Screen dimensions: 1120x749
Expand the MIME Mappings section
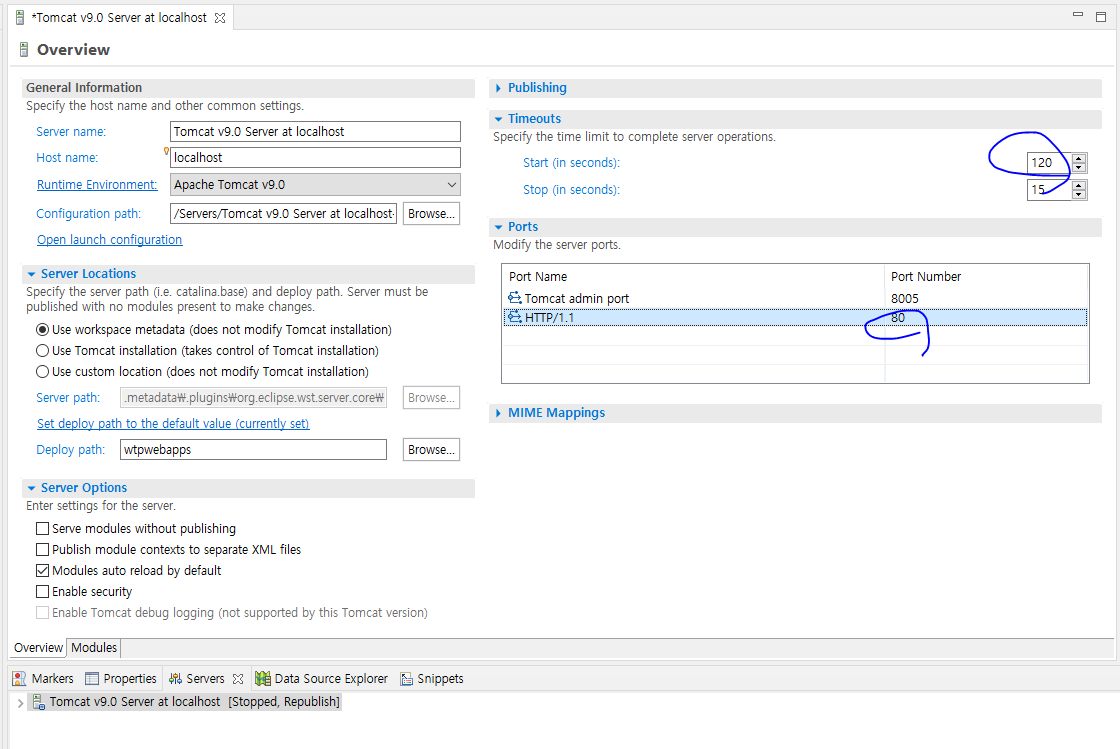point(499,413)
